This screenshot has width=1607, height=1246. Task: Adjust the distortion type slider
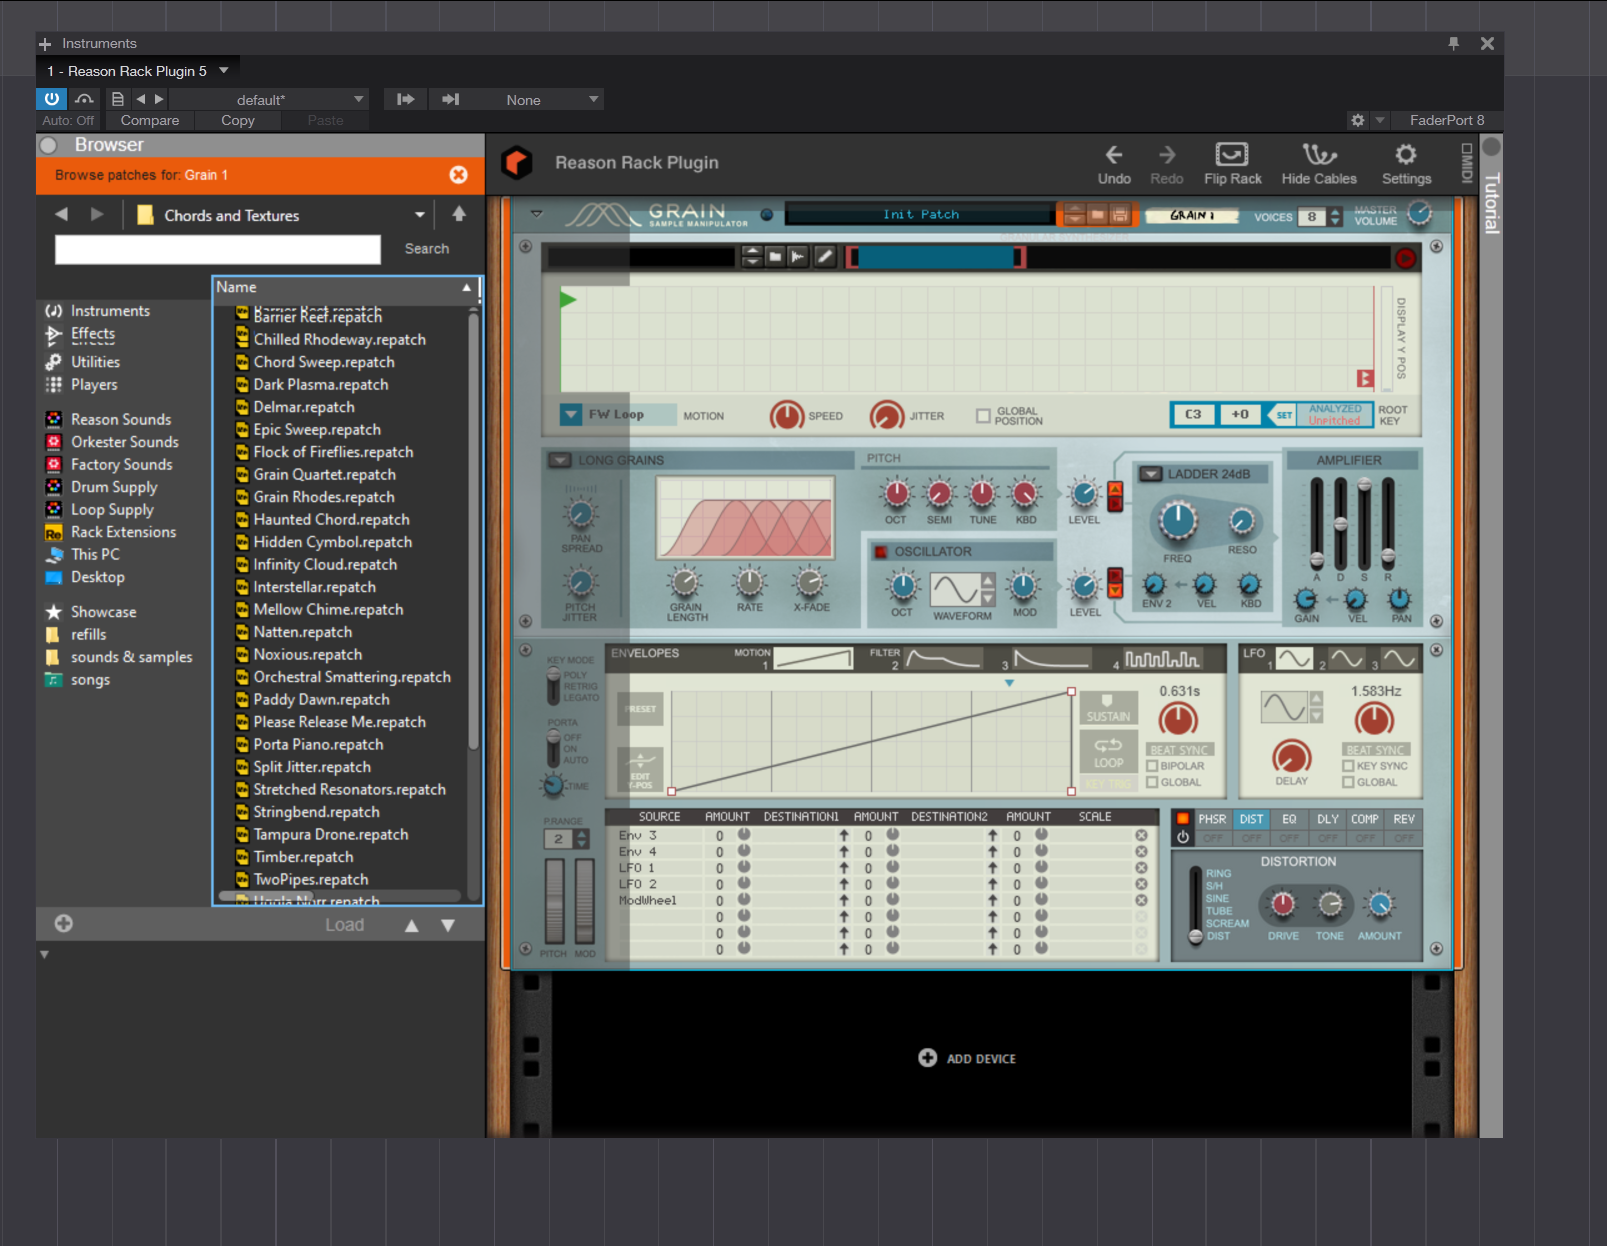tap(1195, 936)
